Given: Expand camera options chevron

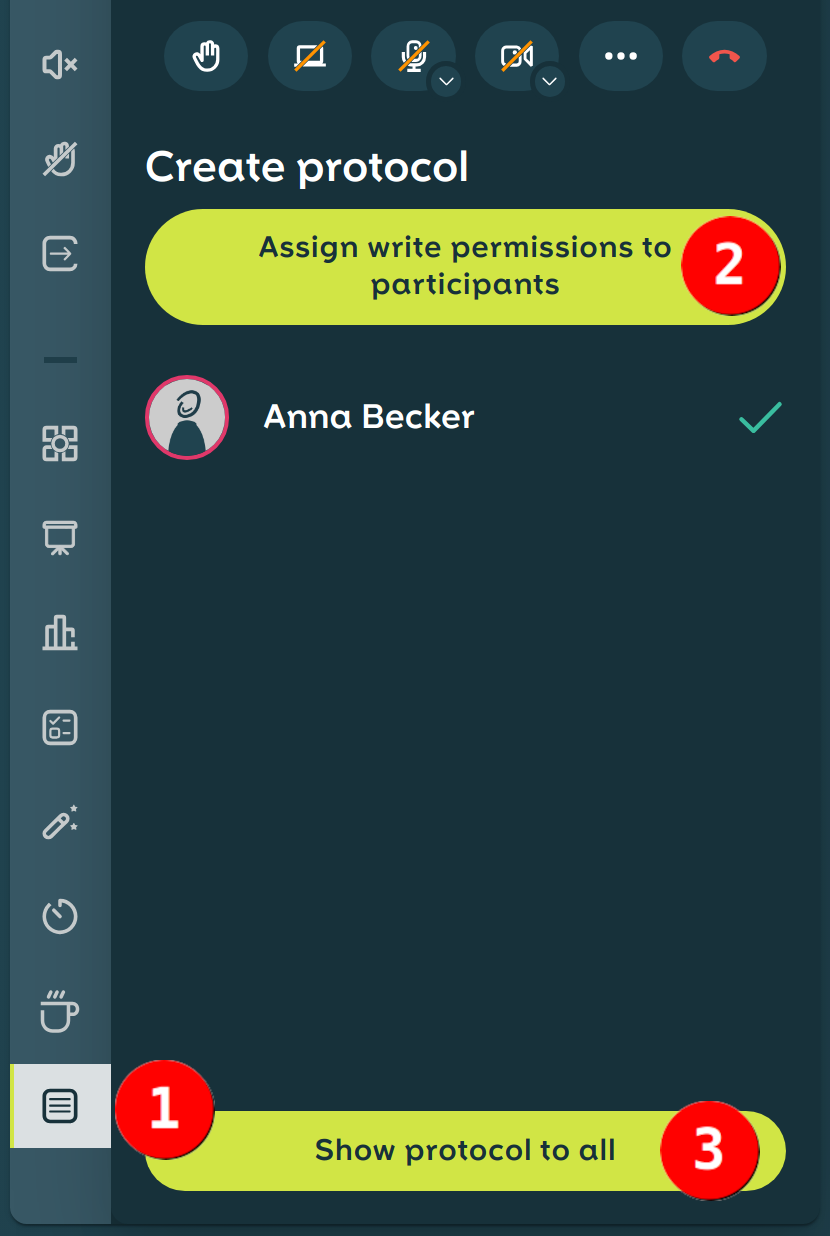Looking at the screenshot, I should coord(549,81).
